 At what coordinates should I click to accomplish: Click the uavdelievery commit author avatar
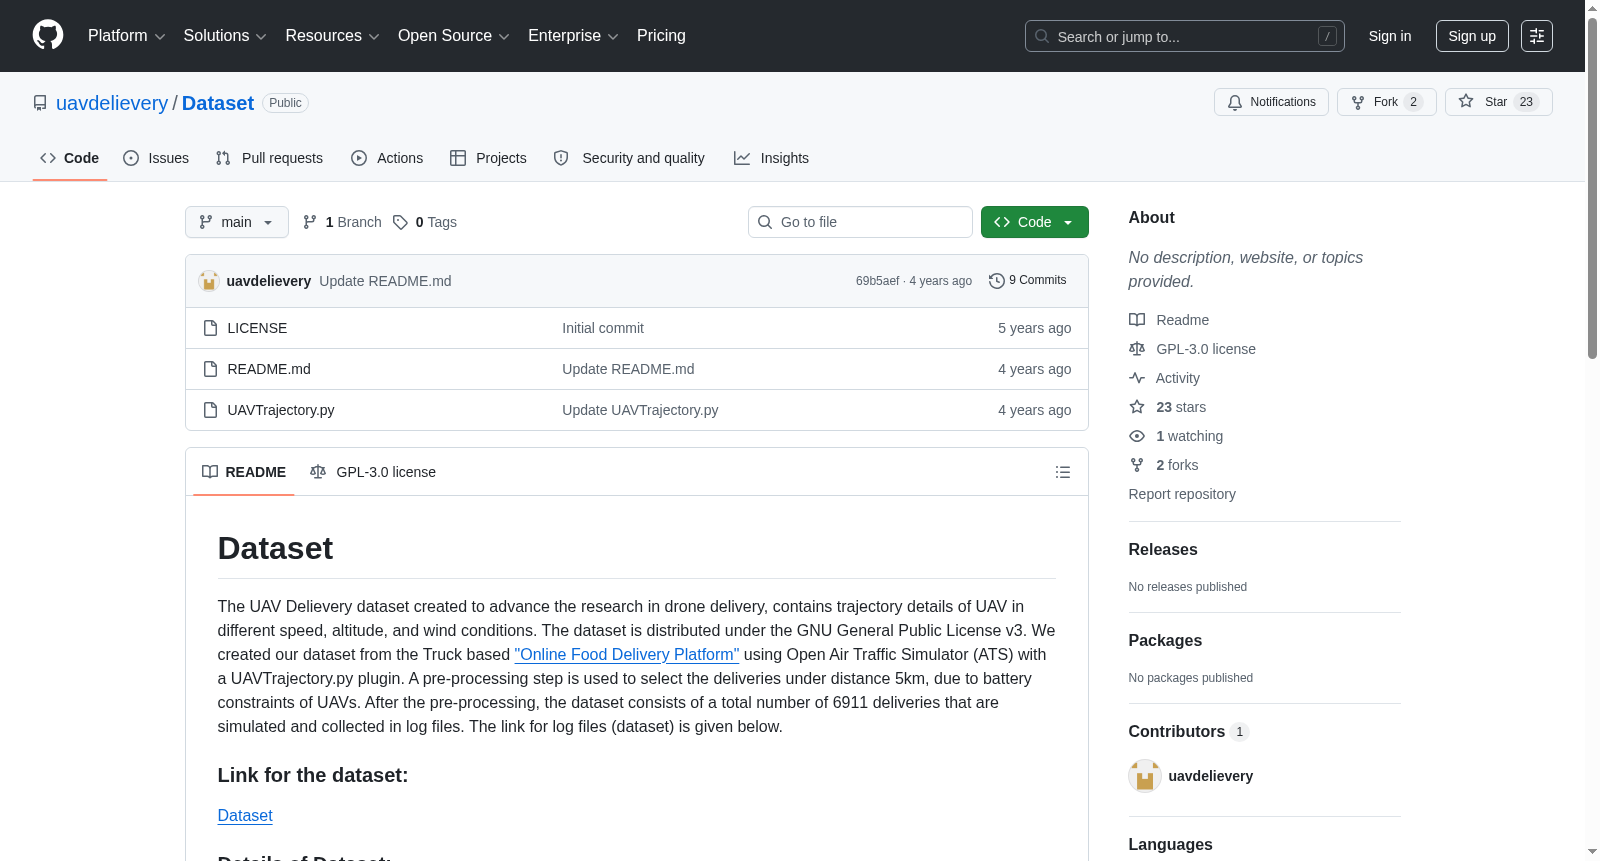(209, 281)
